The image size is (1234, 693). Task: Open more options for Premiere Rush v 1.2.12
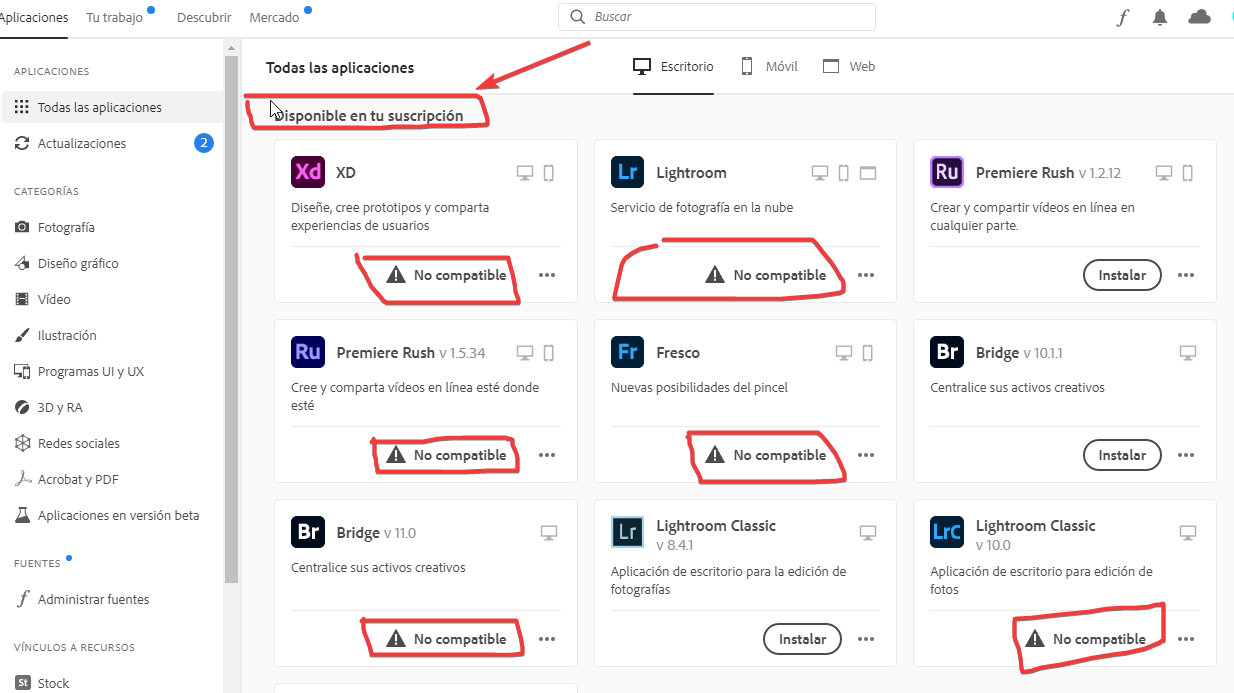tap(1186, 275)
